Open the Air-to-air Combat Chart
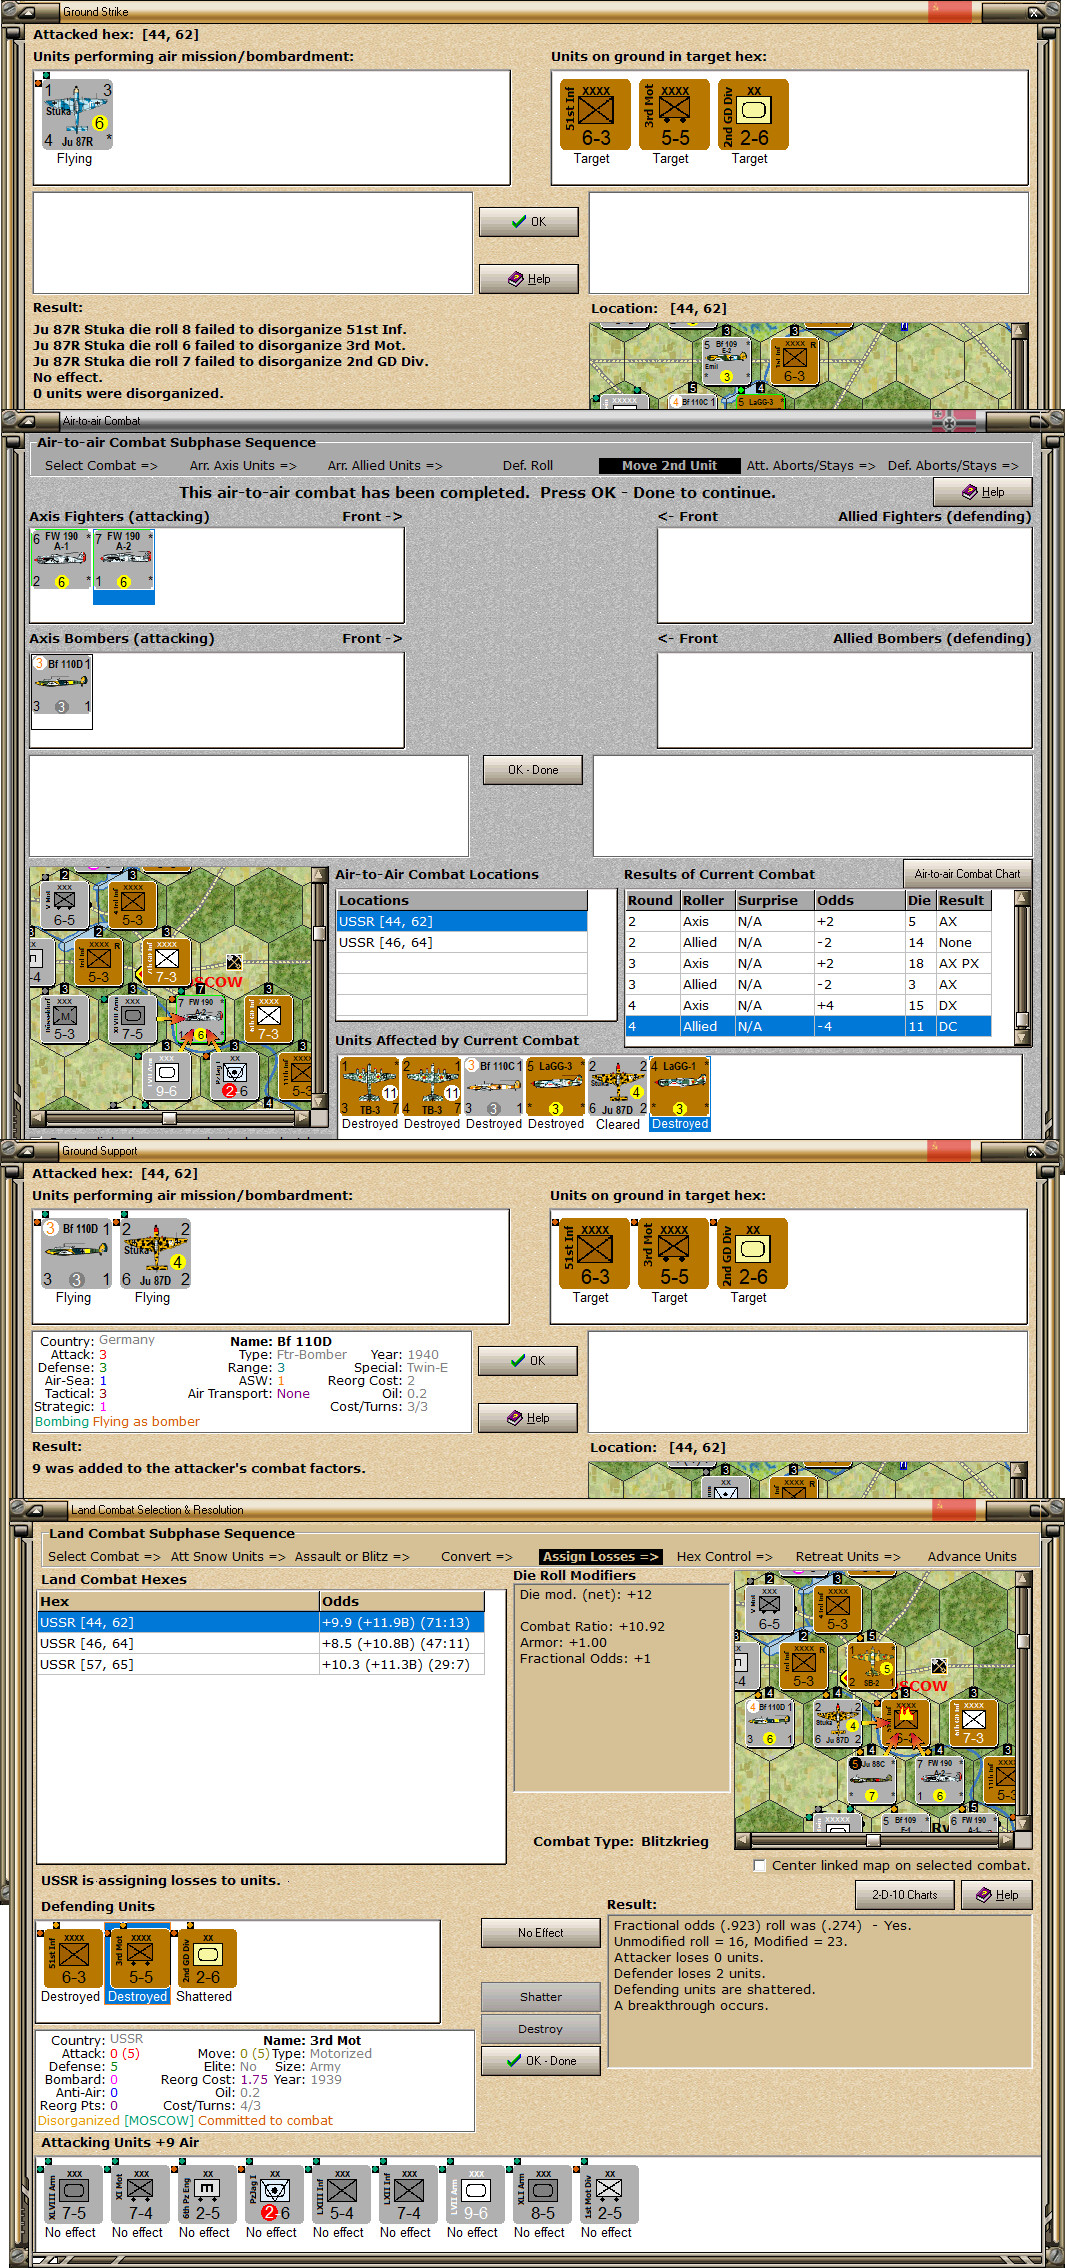 tap(967, 873)
